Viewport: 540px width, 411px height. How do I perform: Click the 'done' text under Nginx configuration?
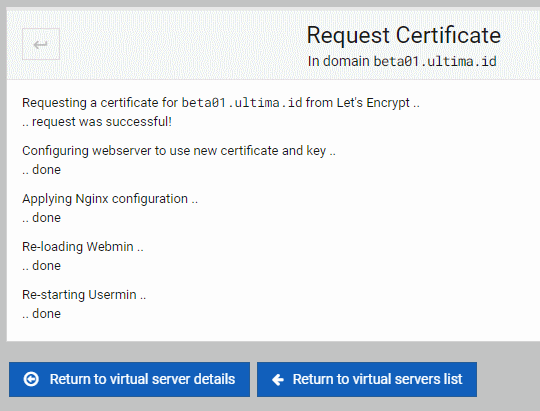[x=46, y=218]
